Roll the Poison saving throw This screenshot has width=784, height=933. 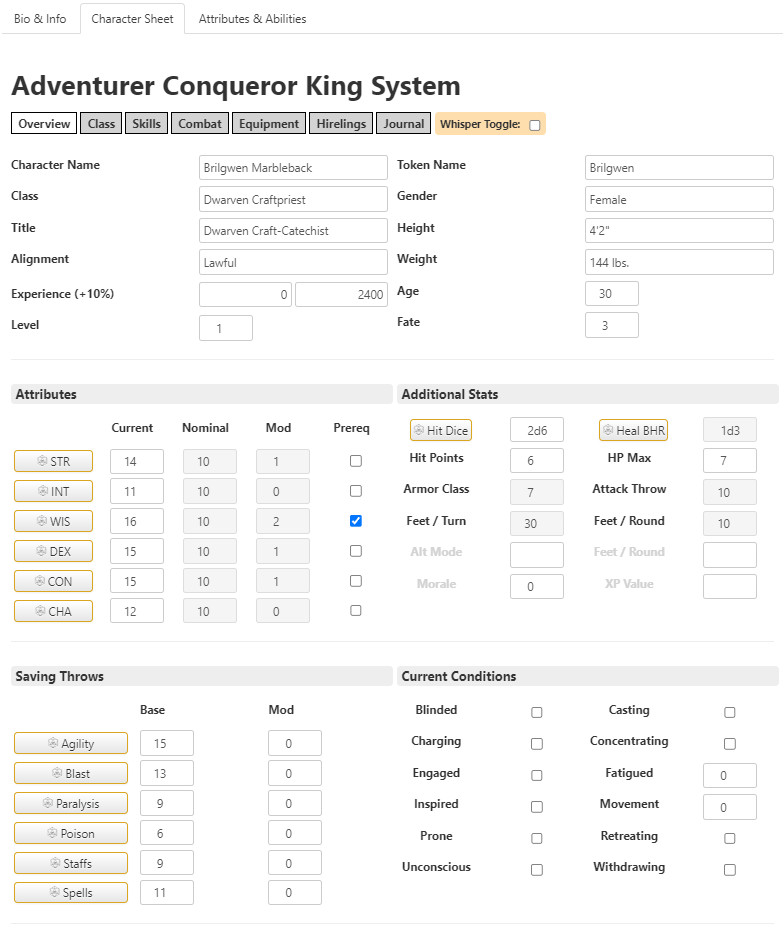tap(71, 833)
